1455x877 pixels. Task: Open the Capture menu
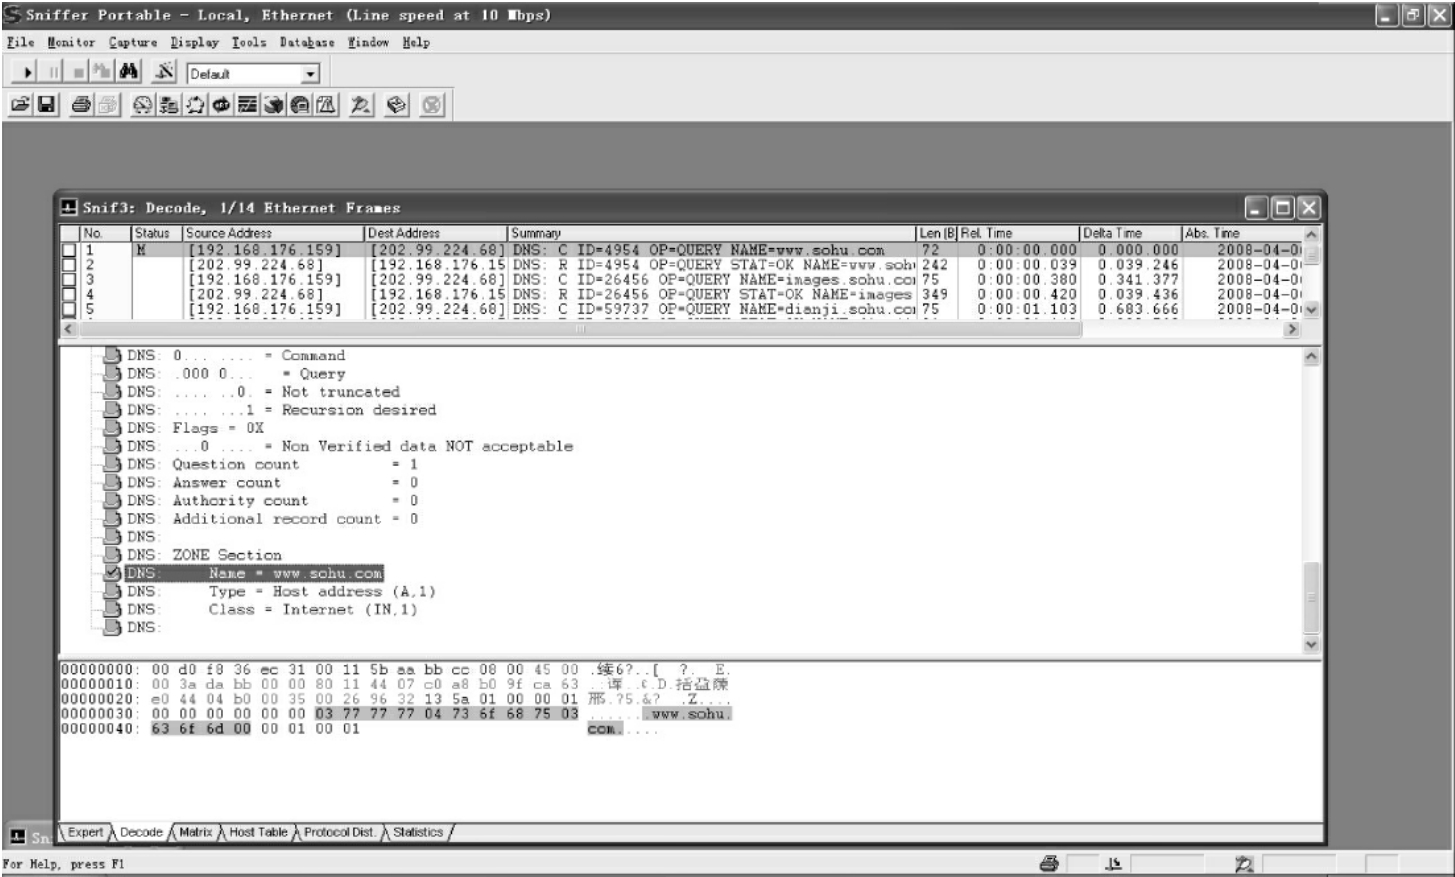(x=133, y=43)
